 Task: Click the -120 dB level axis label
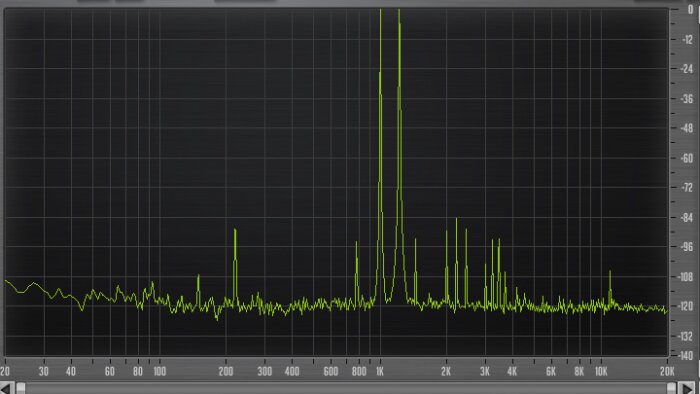click(x=686, y=307)
